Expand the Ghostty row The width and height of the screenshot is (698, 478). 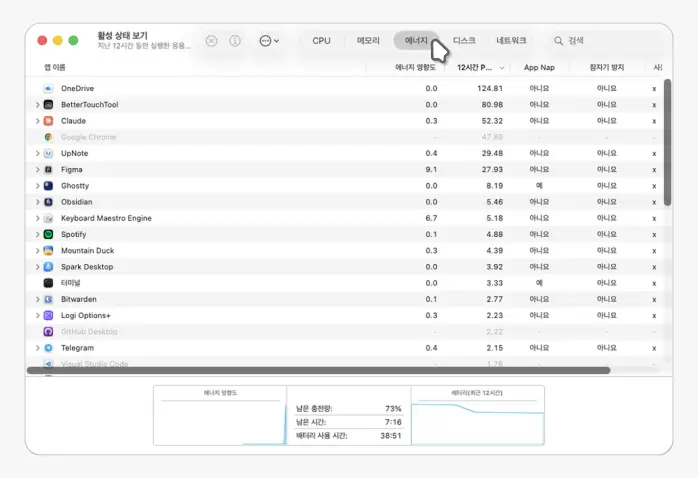tap(37, 186)
